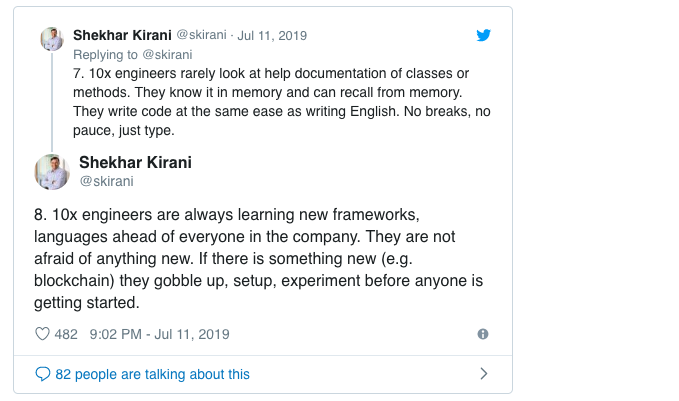This screenshot has height=401, width=679.
Task: Open @skirani handle next to the Jul 11 date
Action: [x=201, y=35]
